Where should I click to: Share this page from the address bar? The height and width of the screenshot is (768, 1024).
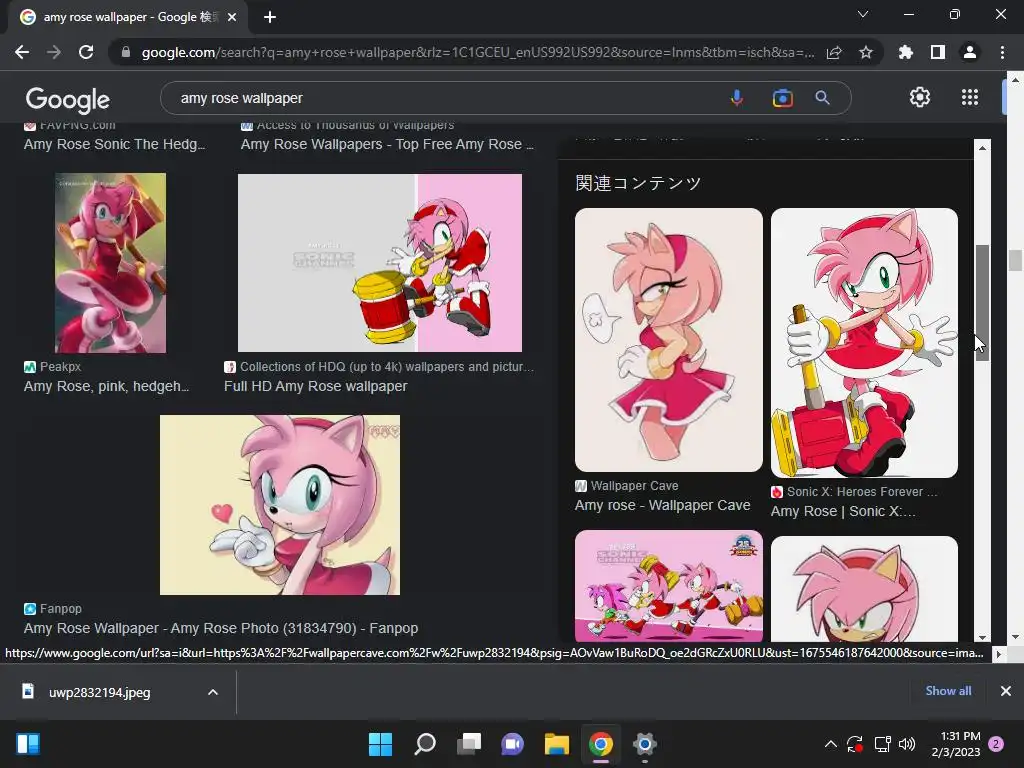[x=834, y=52]
